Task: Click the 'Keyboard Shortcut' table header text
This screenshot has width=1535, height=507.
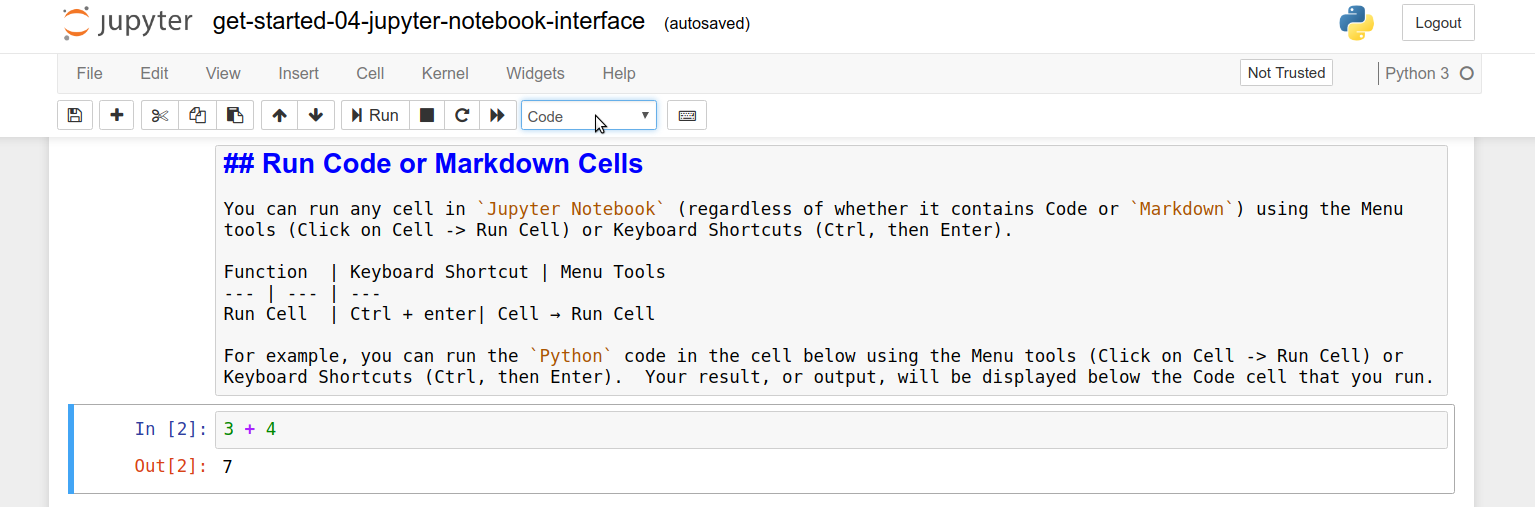Action: [x=439, y=272]
